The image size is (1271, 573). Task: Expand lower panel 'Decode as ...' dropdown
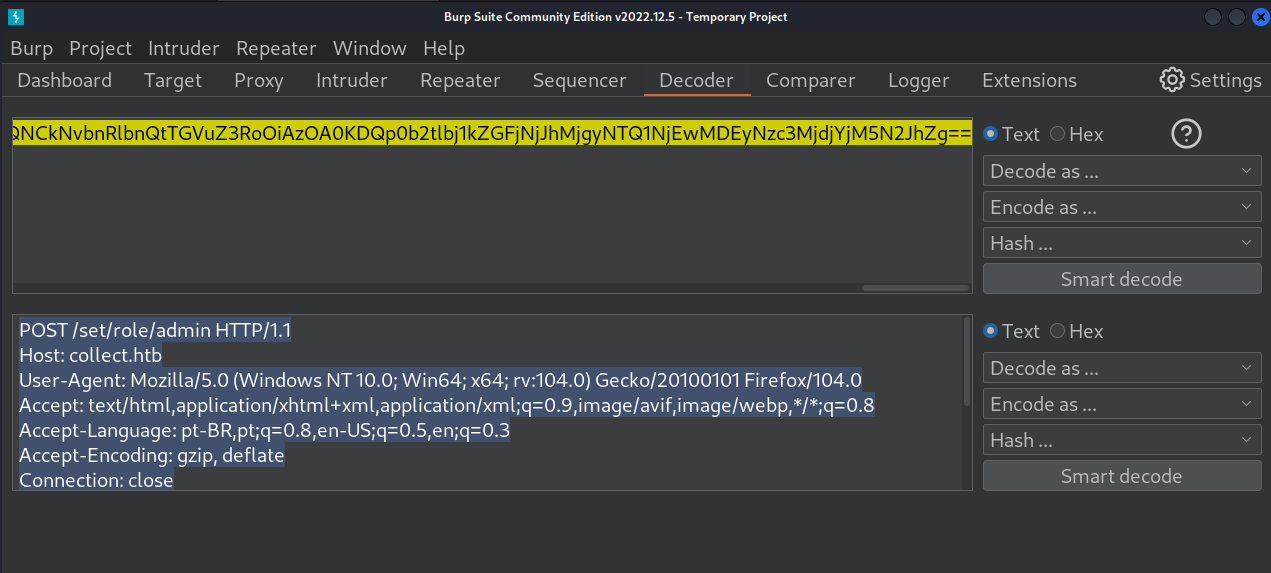[x=1122, y=368]
